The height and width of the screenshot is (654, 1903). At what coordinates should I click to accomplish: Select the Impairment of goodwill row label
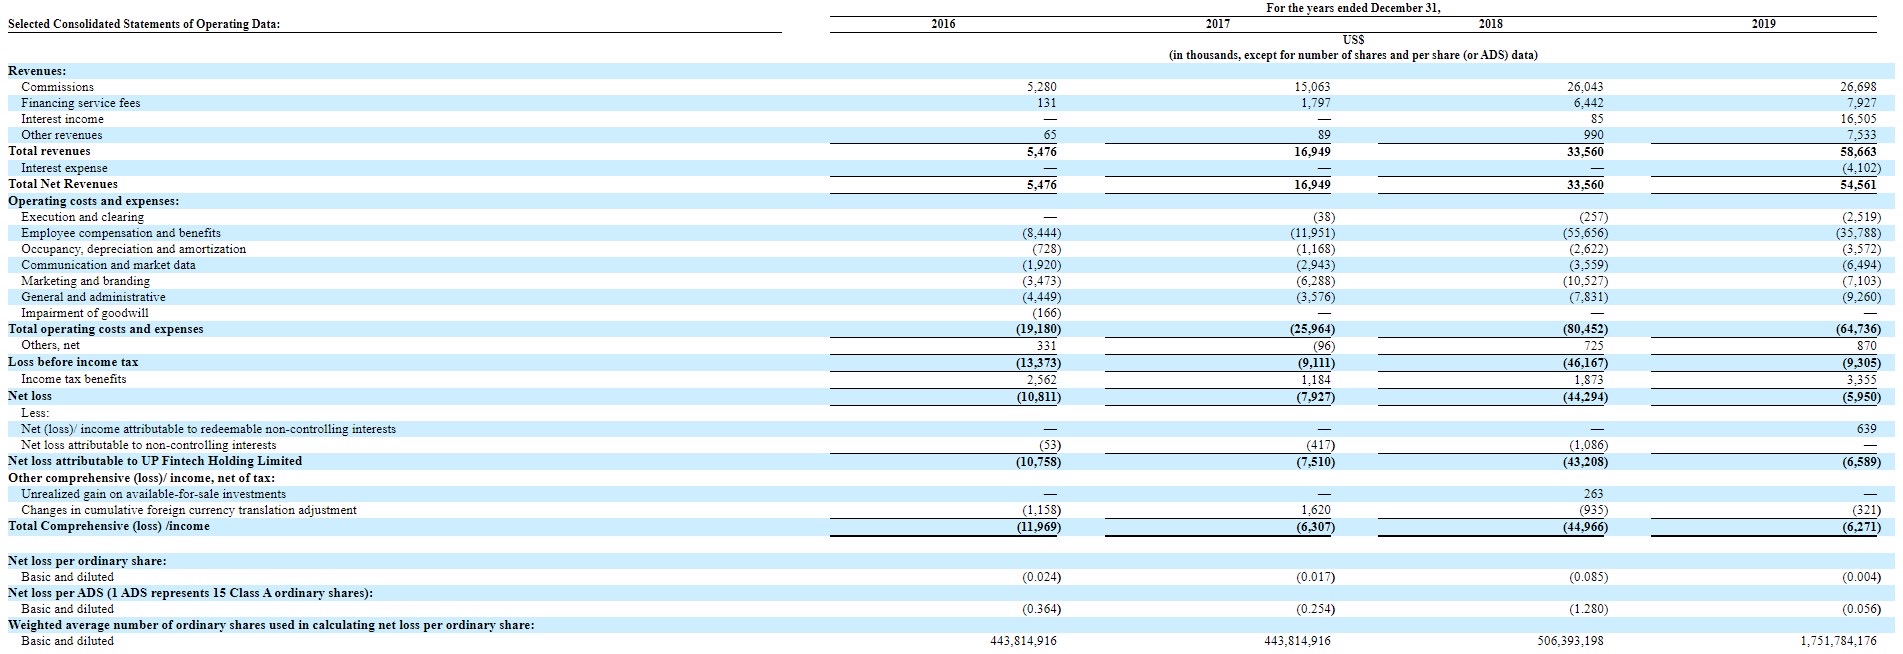click(x=85, y=313)
